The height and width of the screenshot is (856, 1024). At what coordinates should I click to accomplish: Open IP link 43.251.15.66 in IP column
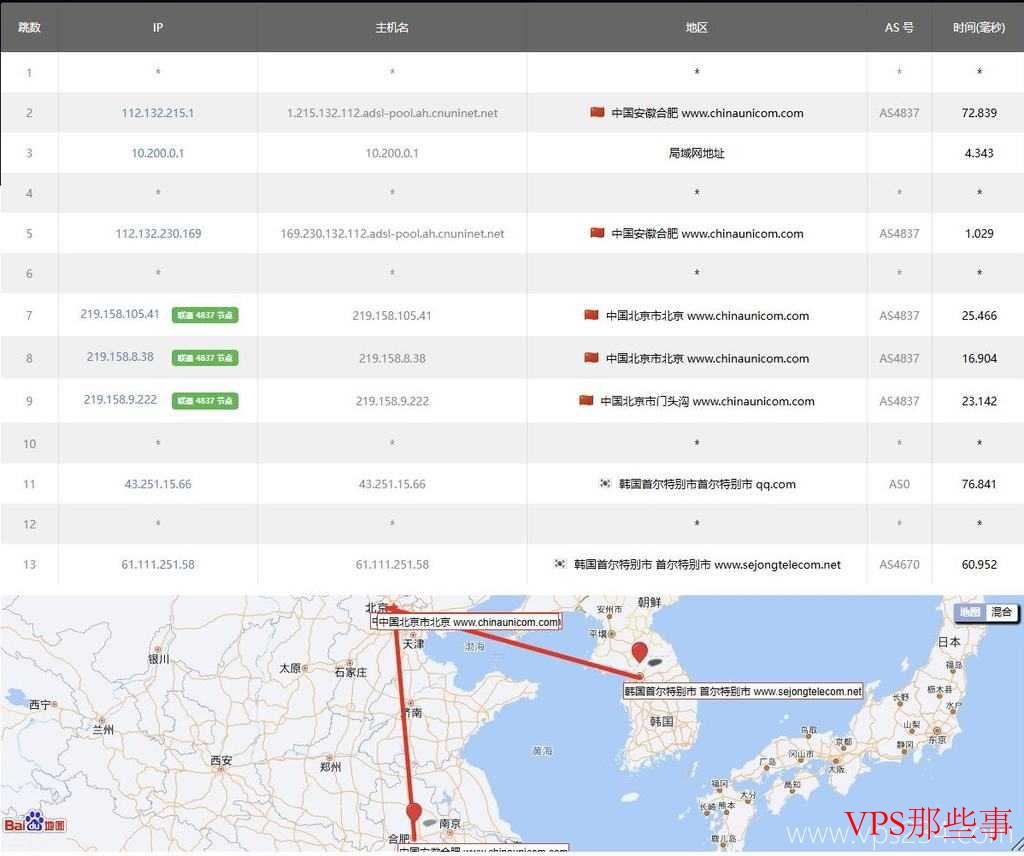point(158,484)
